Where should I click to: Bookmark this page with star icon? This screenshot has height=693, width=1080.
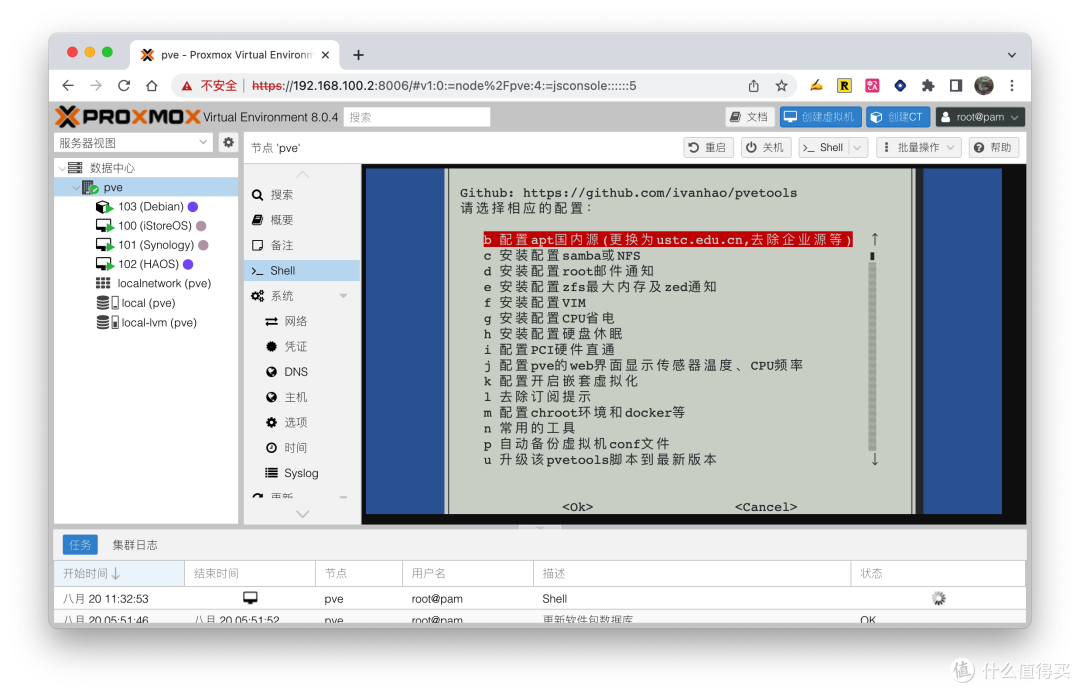(x=781, y=85)
